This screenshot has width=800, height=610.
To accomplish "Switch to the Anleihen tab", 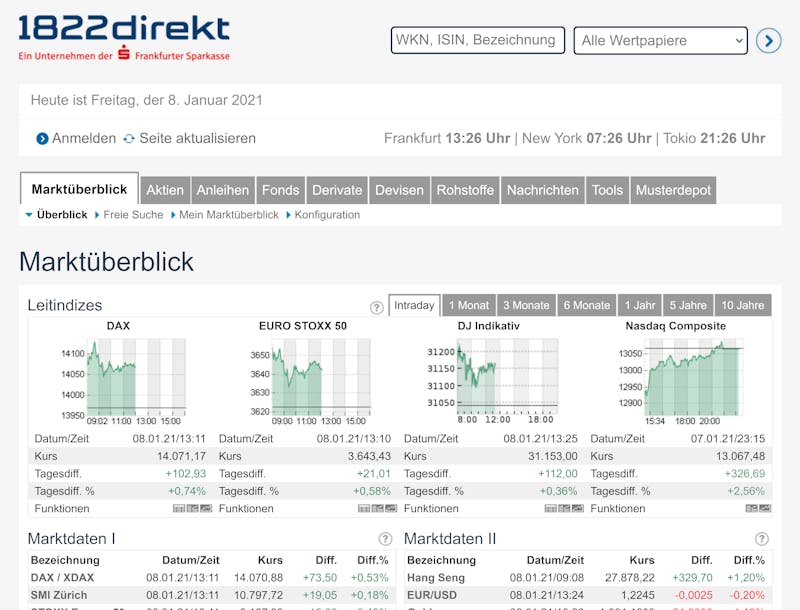I will pyautogui.click(x=222, y=190).
